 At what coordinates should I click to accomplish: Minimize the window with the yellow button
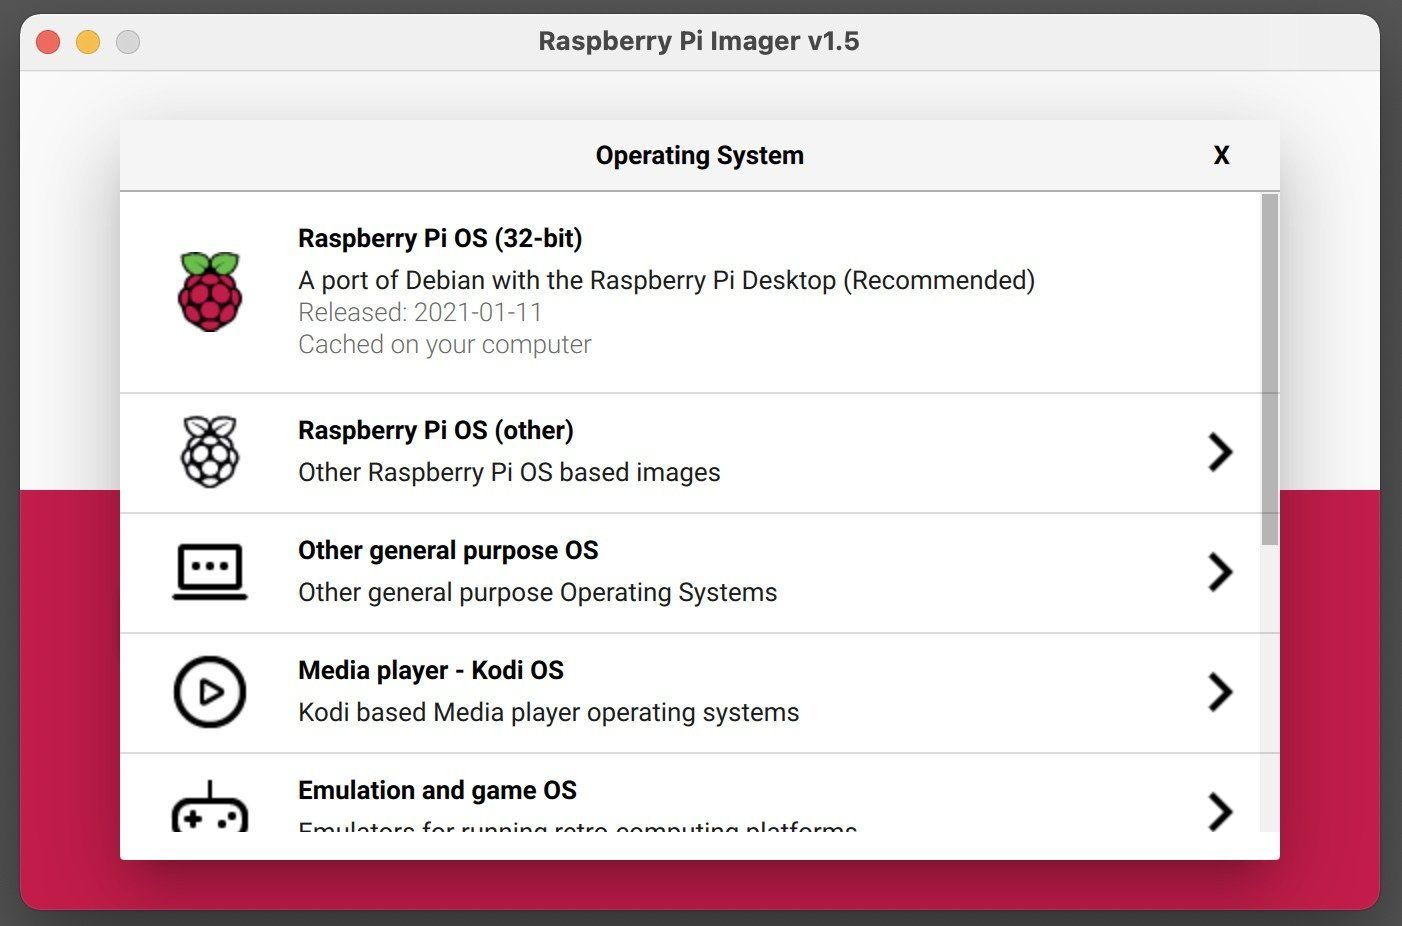(x=88, y=42)
